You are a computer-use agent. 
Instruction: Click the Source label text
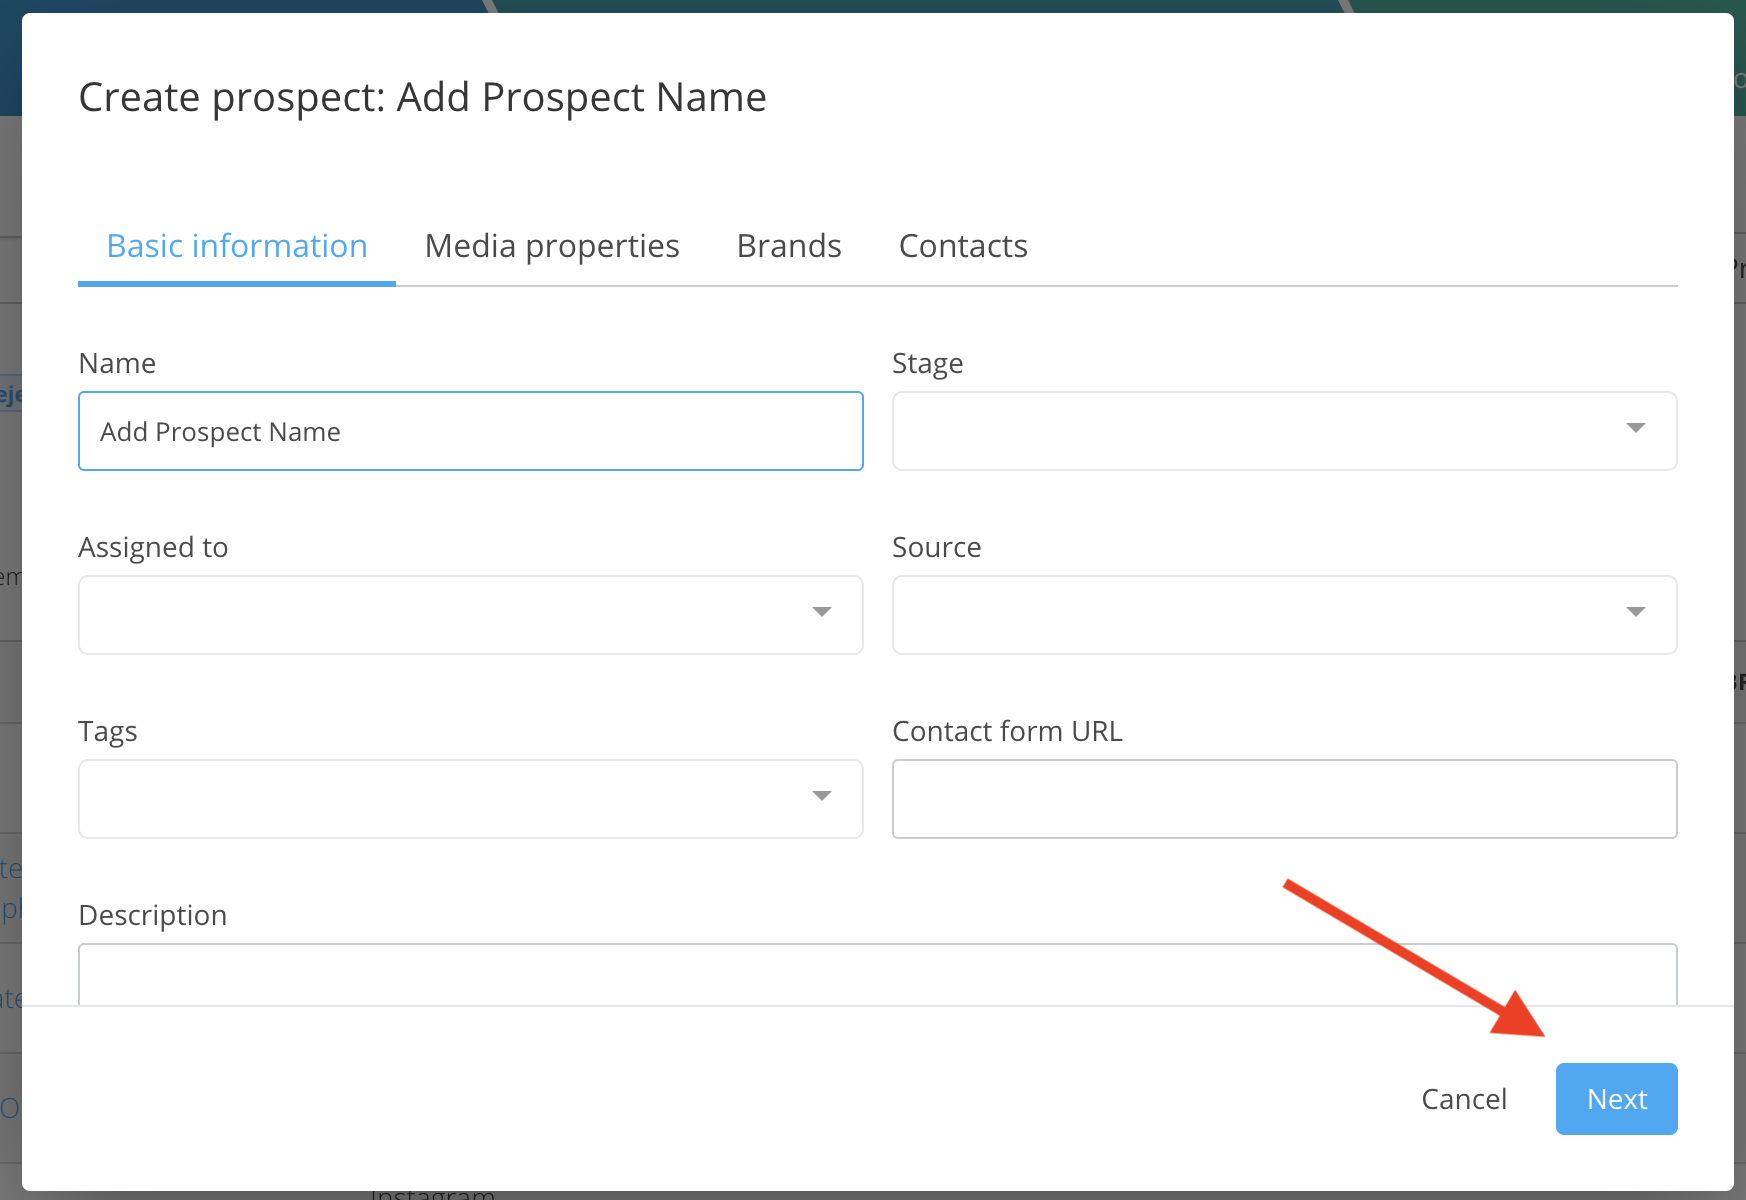(936, 548)
